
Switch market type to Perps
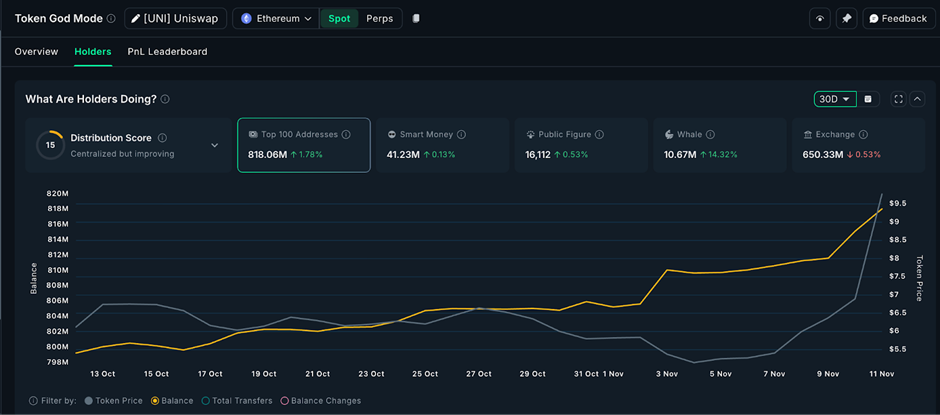pos(379,19)
